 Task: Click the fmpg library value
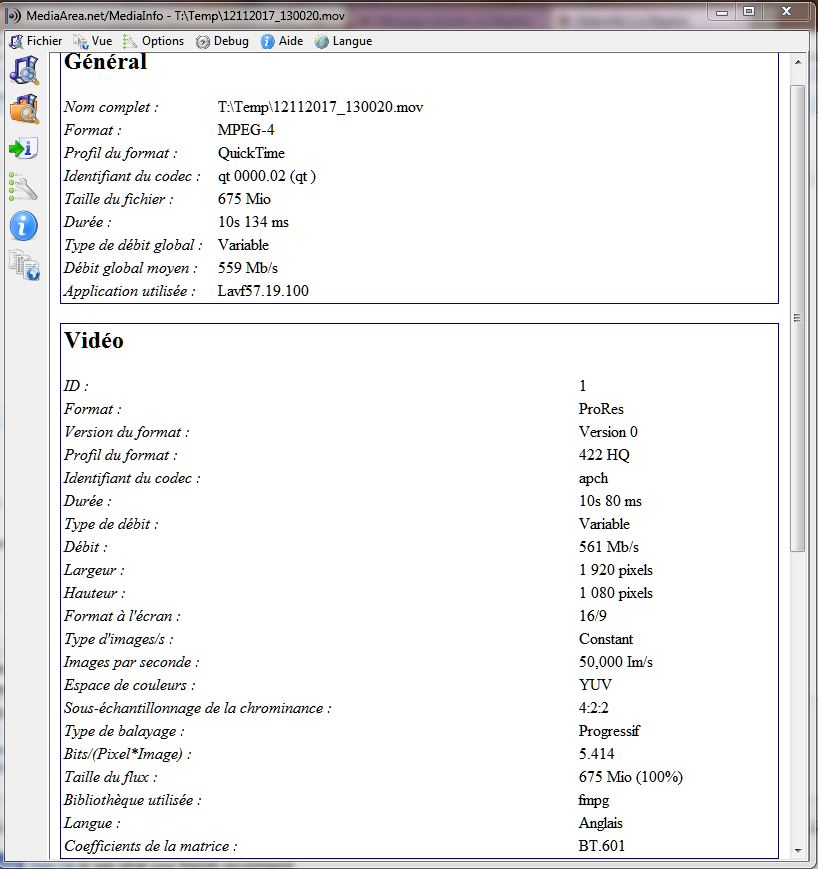pyautogui.click(x=594, y=800)
